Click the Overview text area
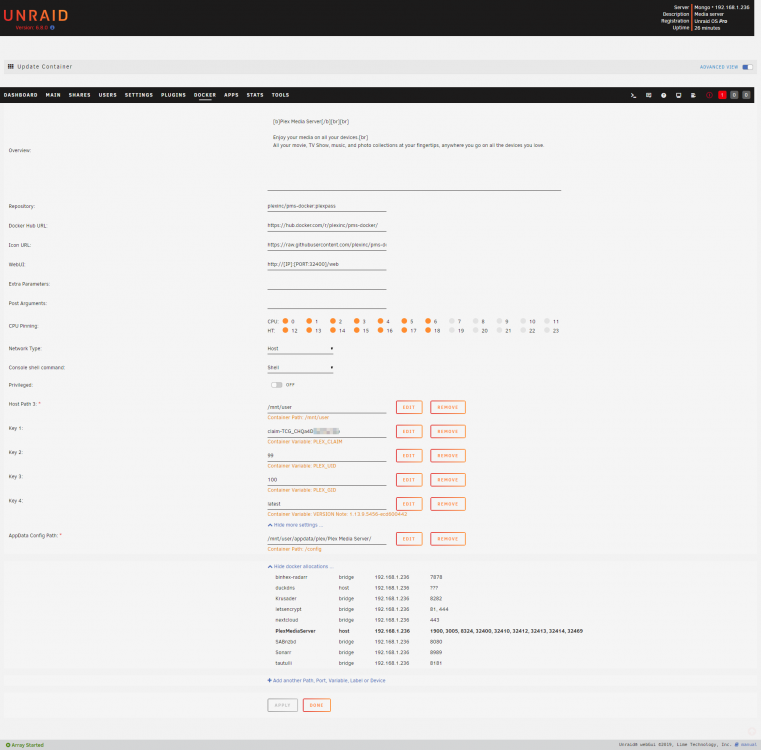Viewport: 761px width, 750px height. [414, 152]
